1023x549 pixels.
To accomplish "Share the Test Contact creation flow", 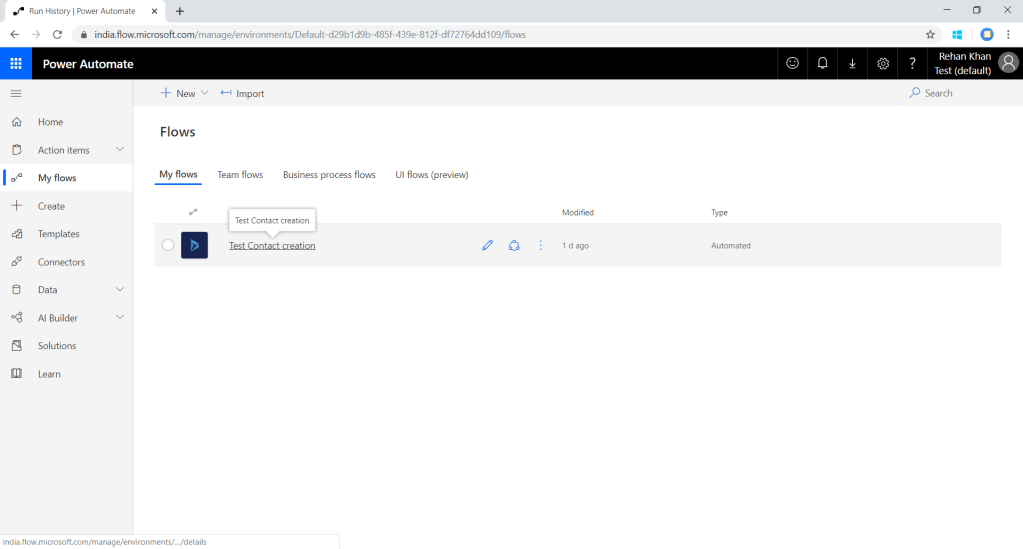I will click(x=514, y=246).
